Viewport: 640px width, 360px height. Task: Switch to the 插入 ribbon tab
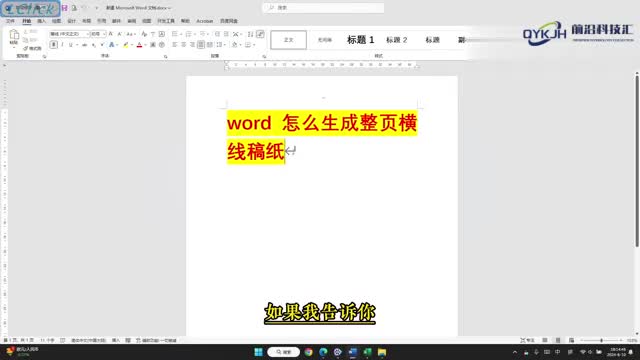coord(41,21)
